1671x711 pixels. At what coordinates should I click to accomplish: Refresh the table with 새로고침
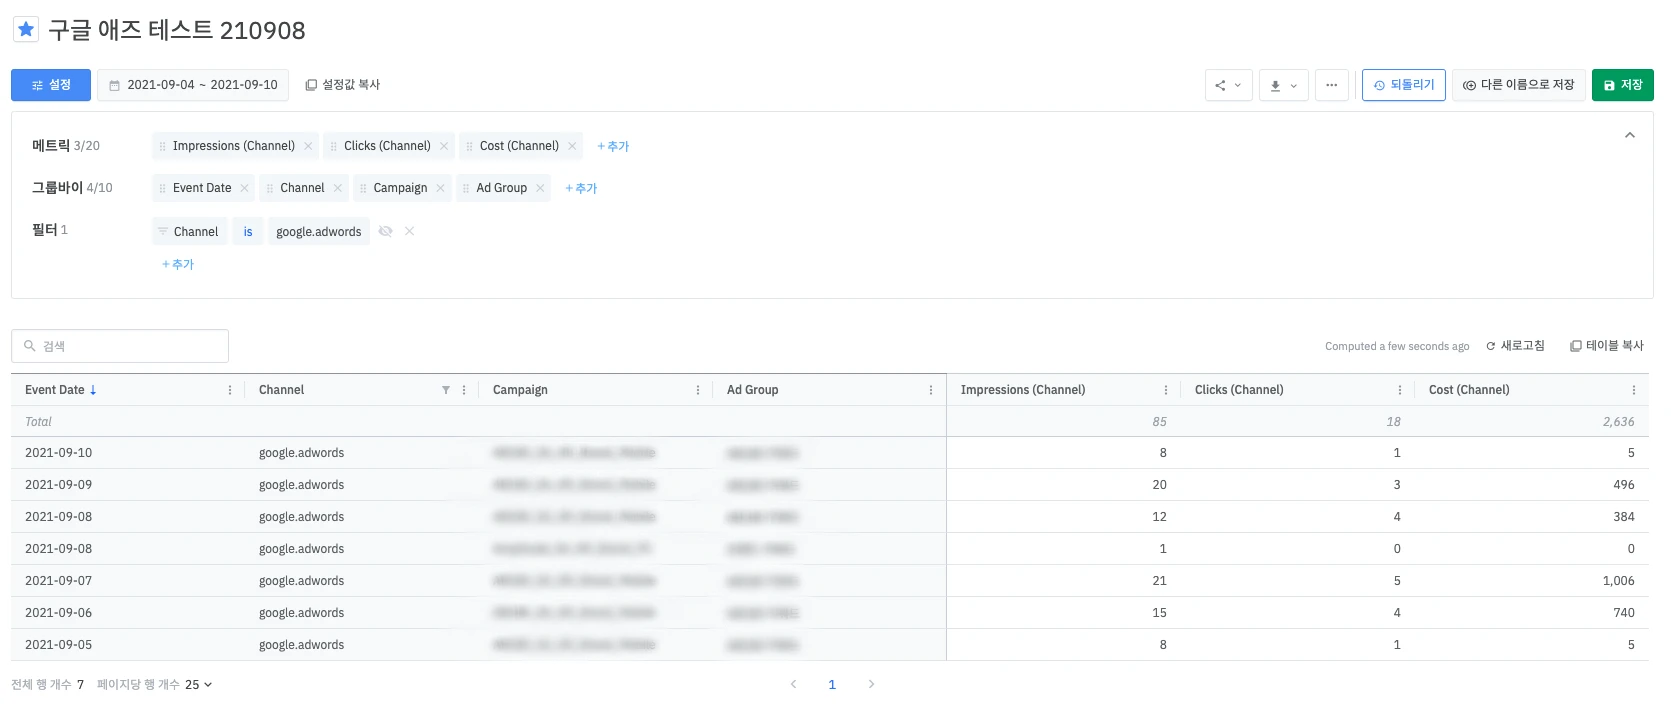coord(1515,346)
